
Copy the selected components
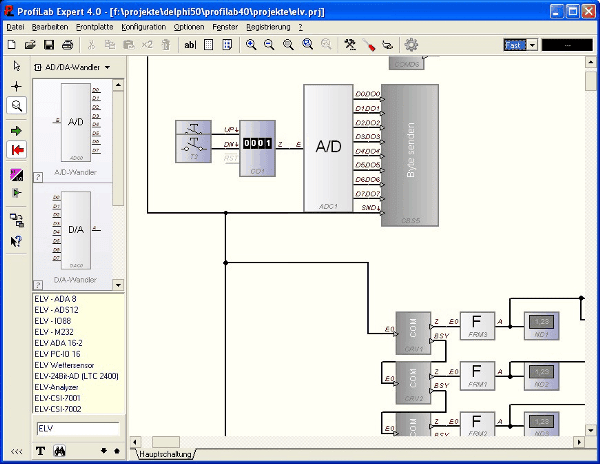click(110, 45)
